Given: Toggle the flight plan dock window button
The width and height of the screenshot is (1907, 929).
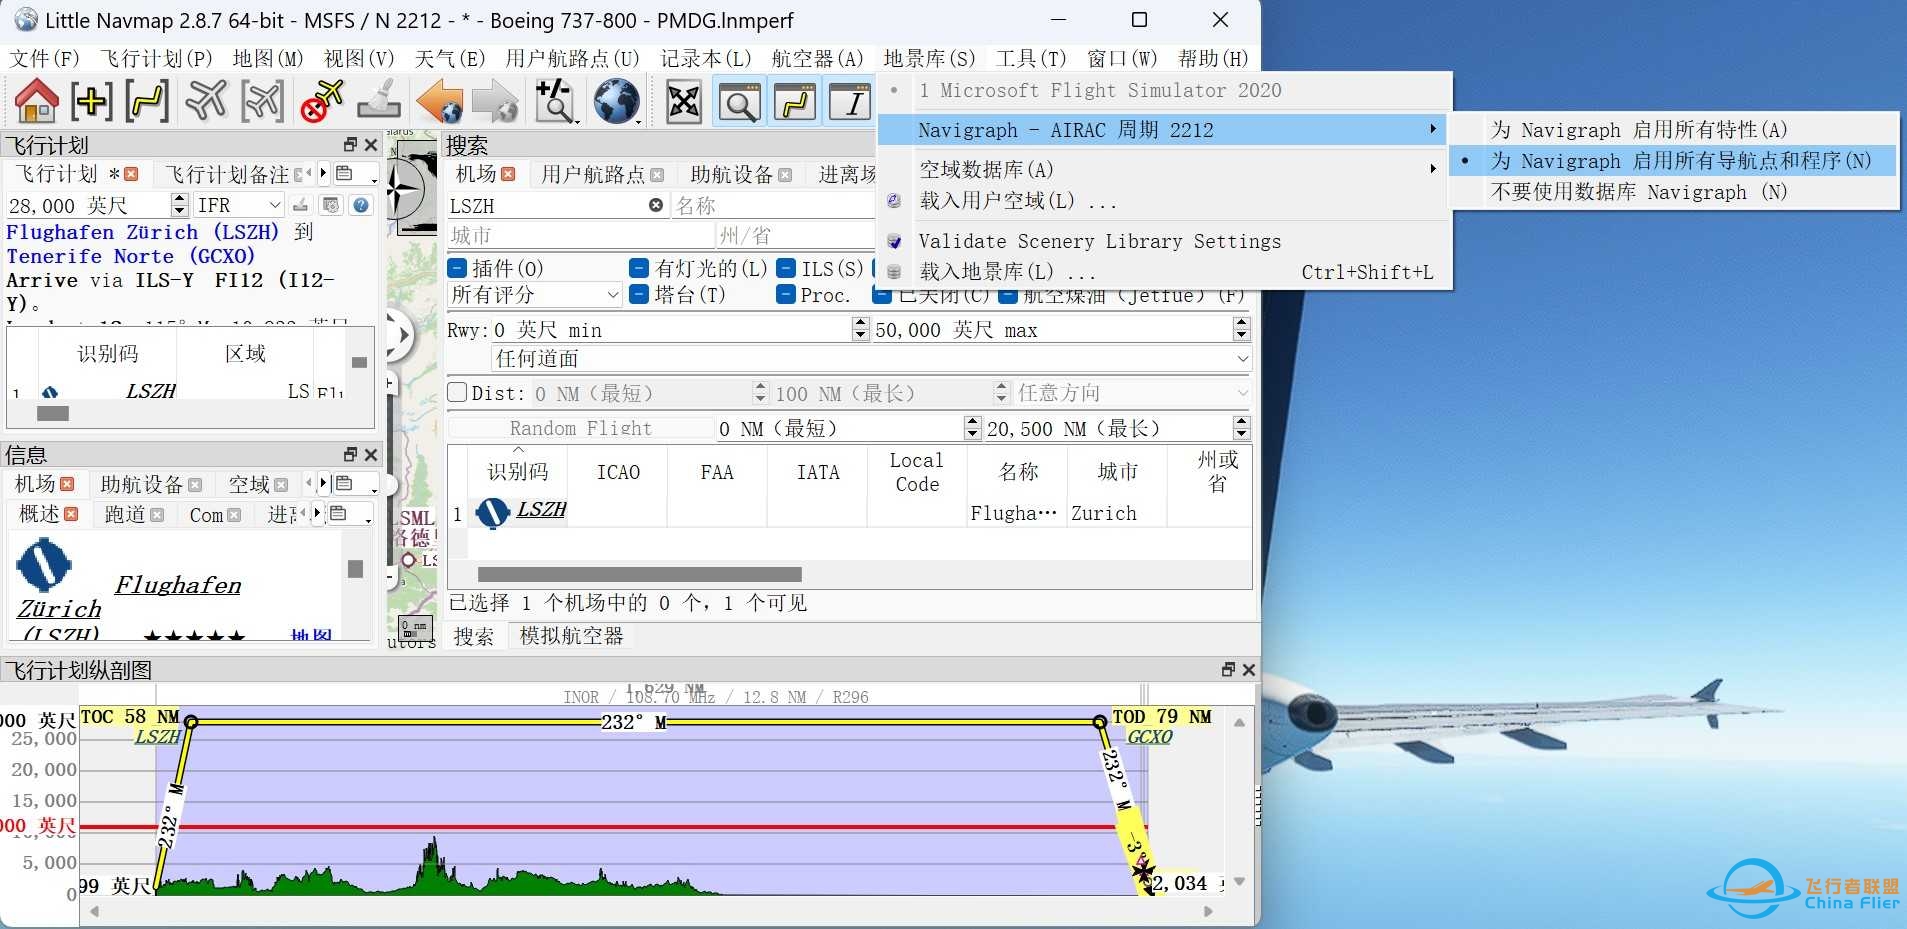Looking at the screenshot, I should tap(796, 102).
